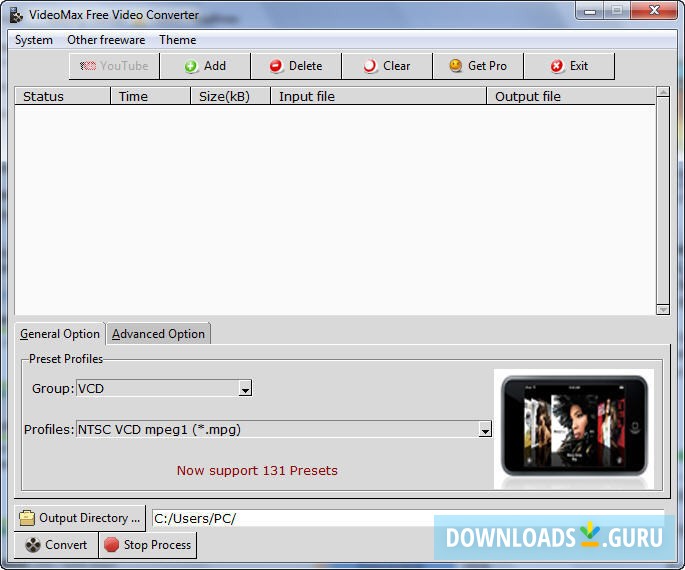Click the green Add icon
Image resolution: width=685 pixels, height=570 pixels.
(190, 66)
